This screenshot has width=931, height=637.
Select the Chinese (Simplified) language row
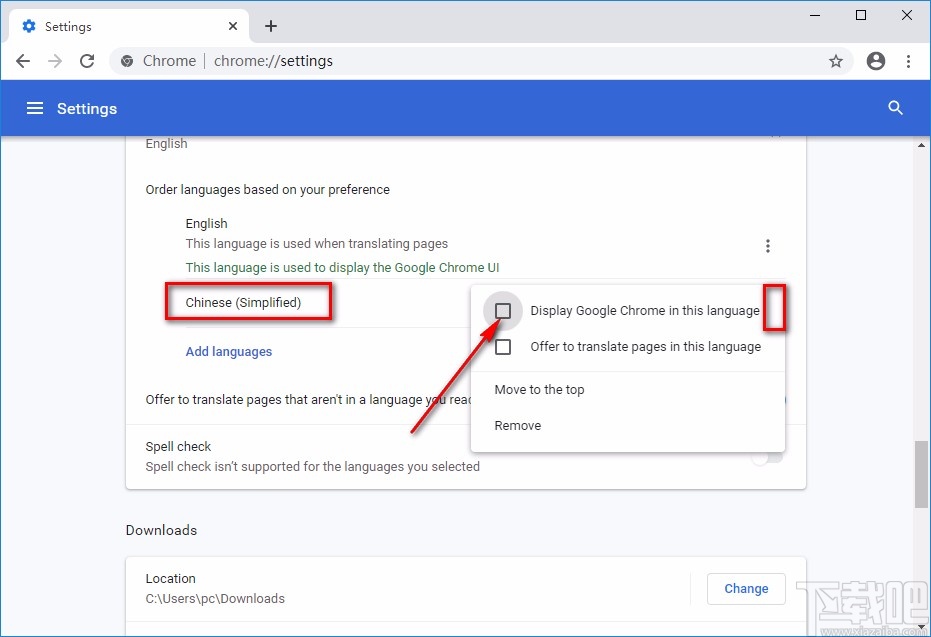pyautogui.click(x=243, y=303)
